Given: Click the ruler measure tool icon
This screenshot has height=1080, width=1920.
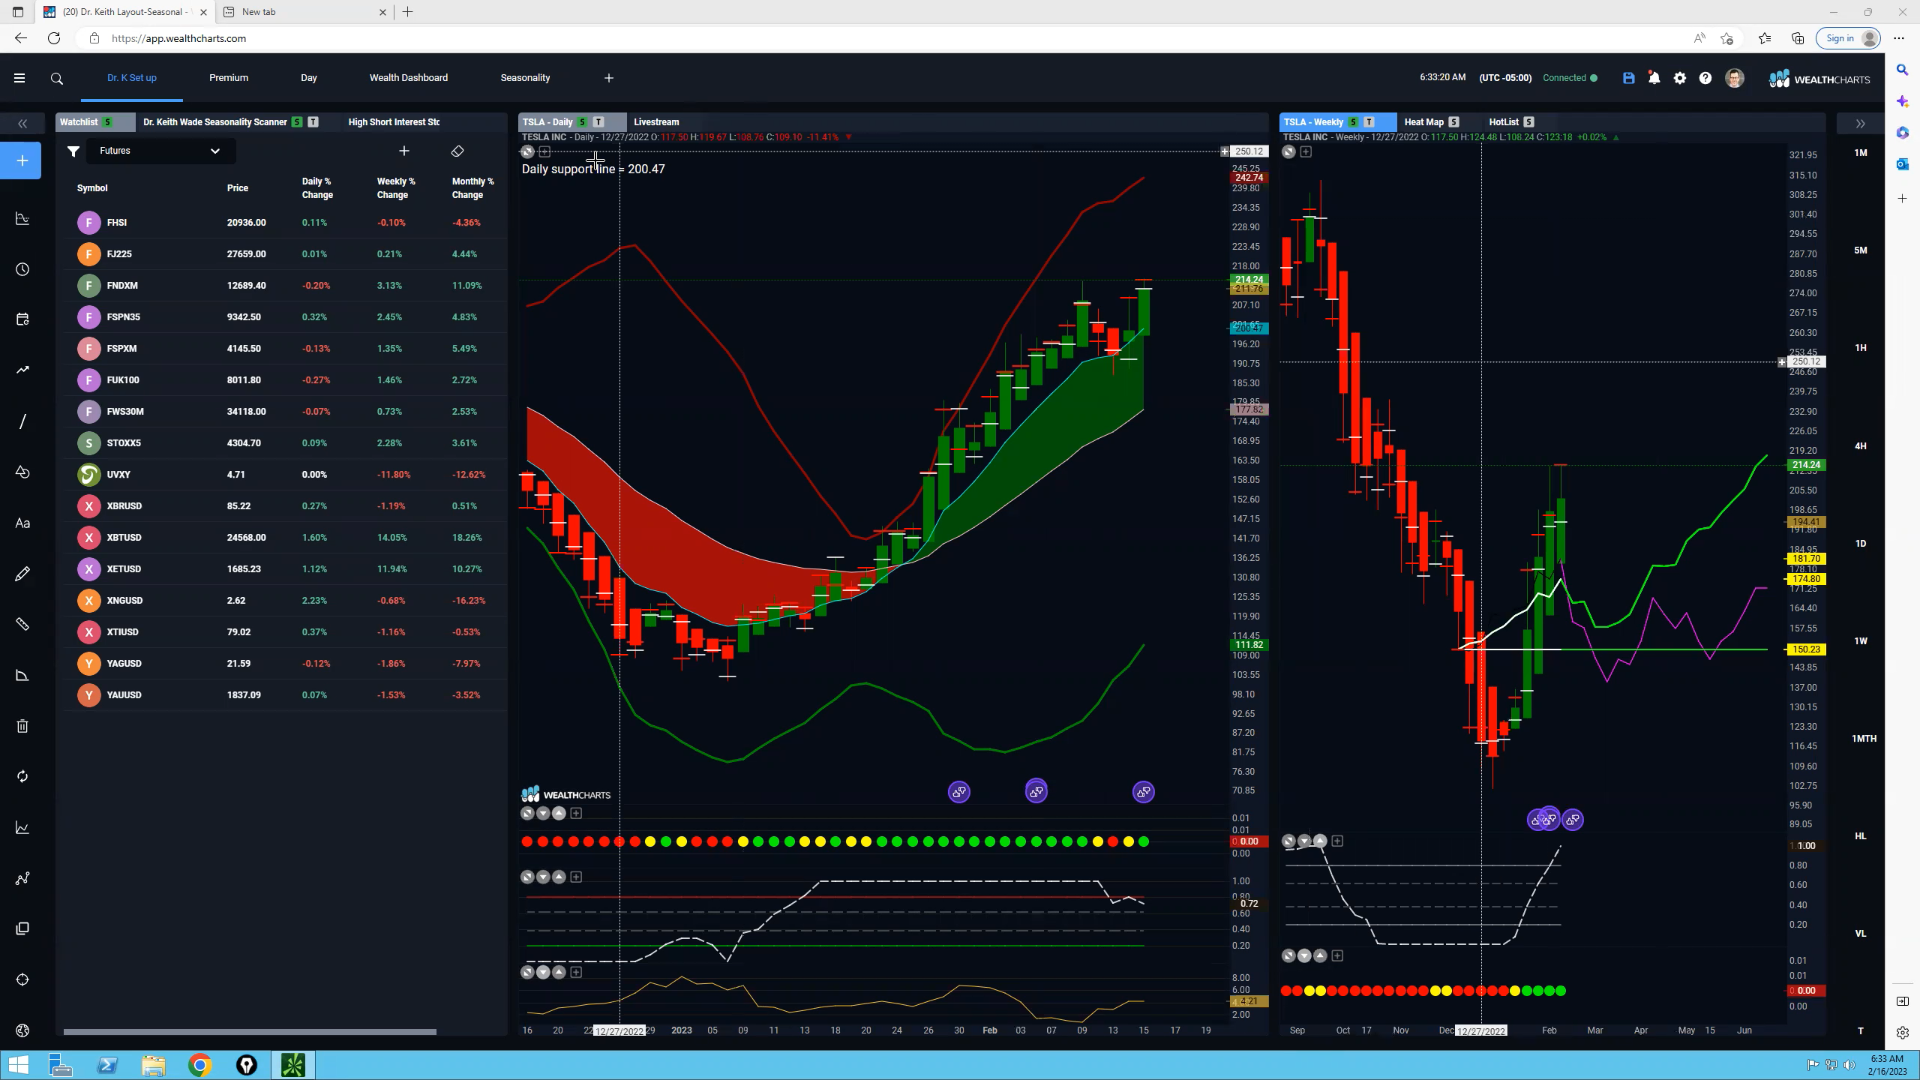Looking at the screenshot, I should coord(22,624).
